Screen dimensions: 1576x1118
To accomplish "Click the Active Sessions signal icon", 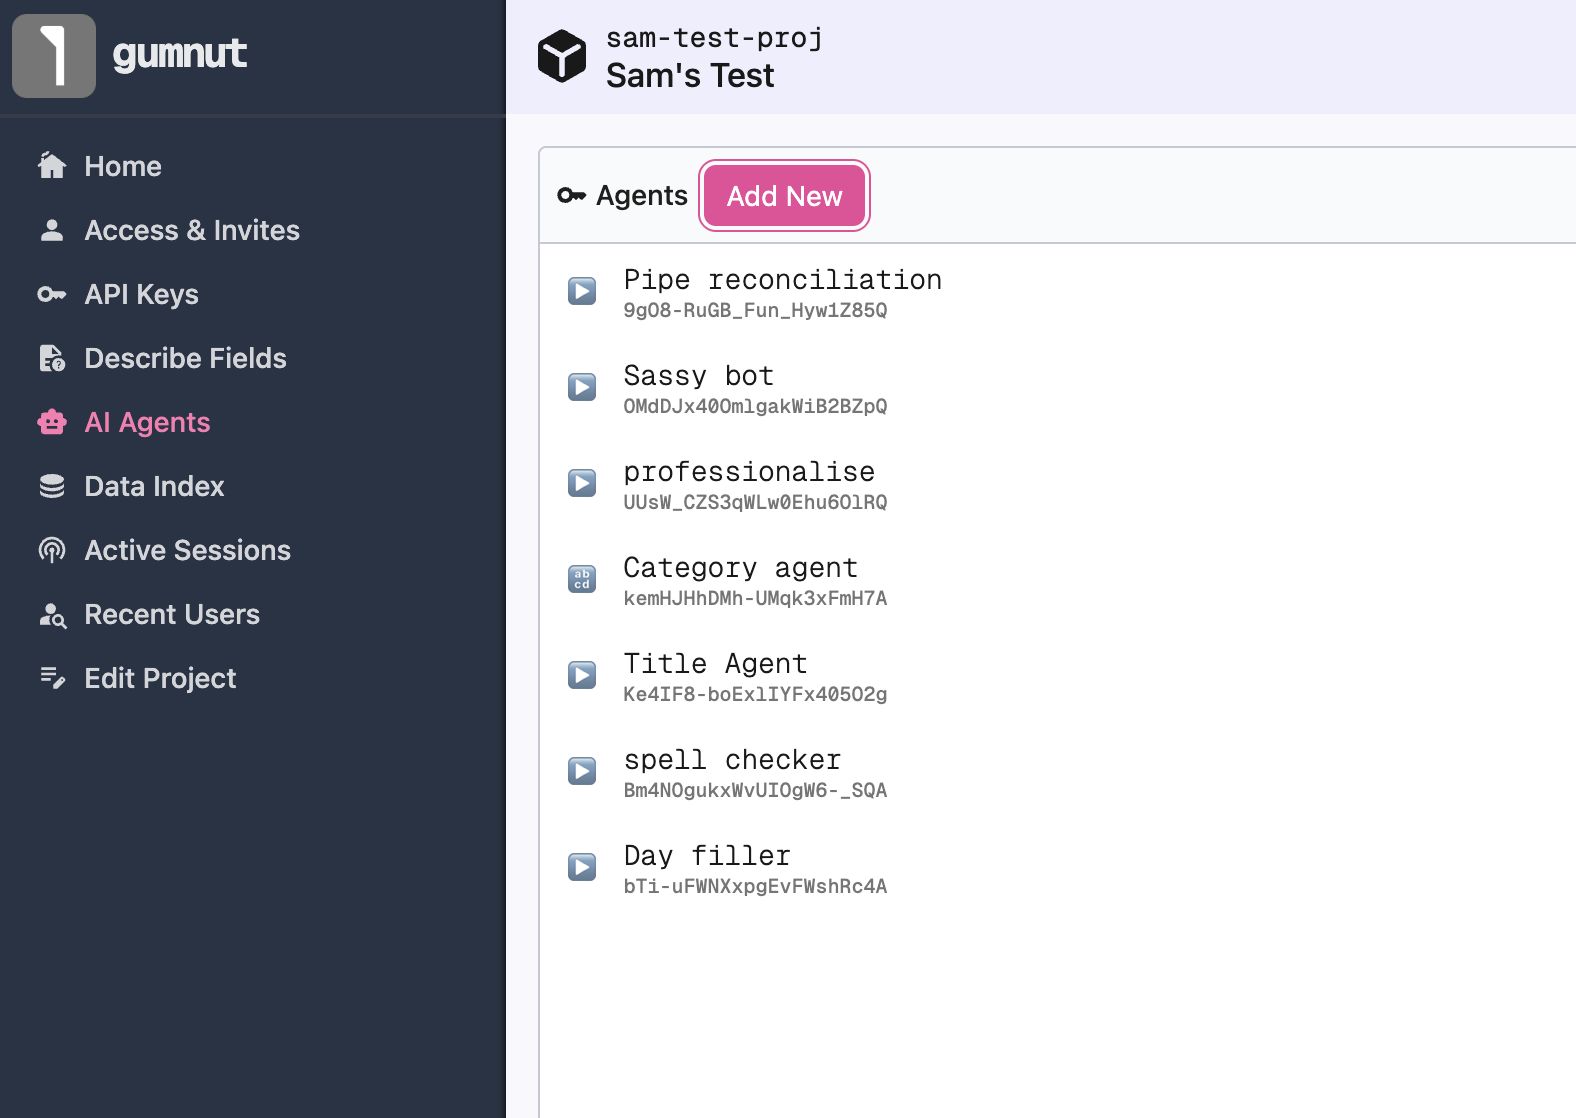I will click(52, 550).
